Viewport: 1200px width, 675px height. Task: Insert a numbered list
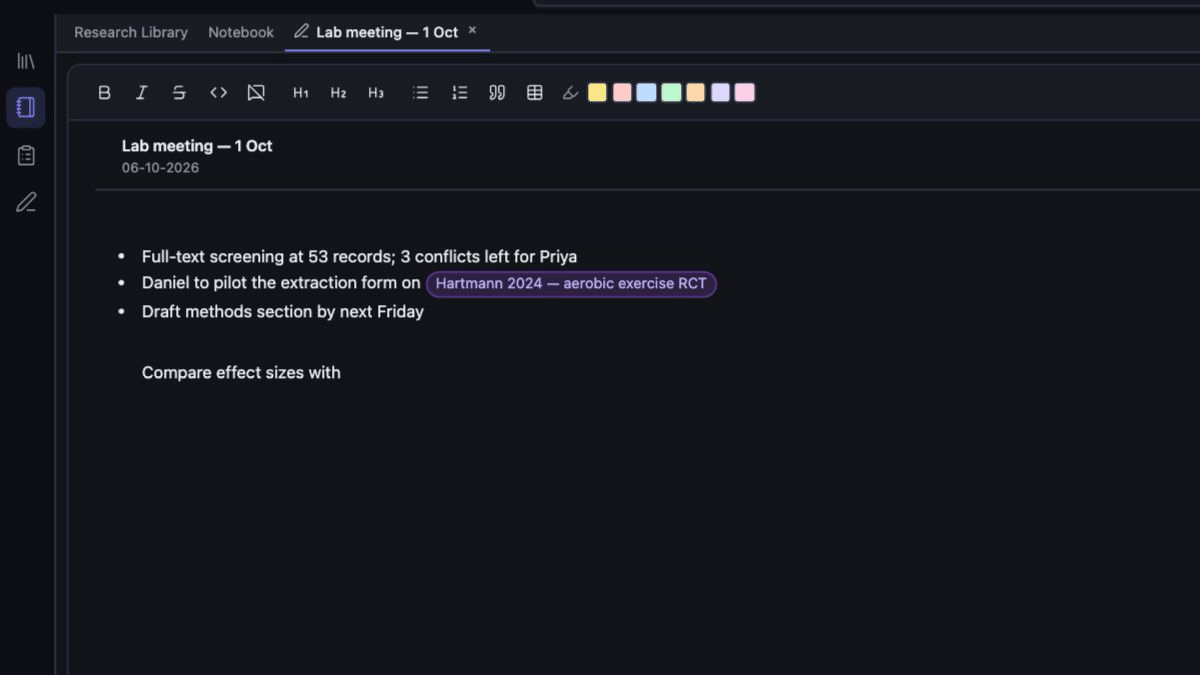(x=459, y=93)
